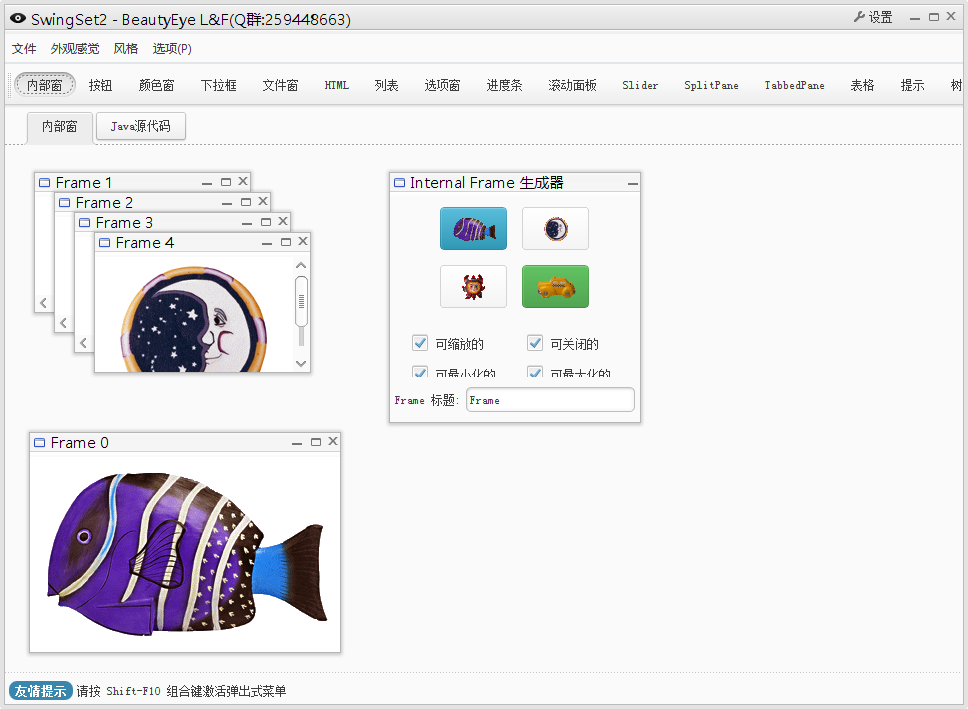Open the 下拉框 combo box demo
The height and width of the screenshot is (709, 968).
coord(218,86)
